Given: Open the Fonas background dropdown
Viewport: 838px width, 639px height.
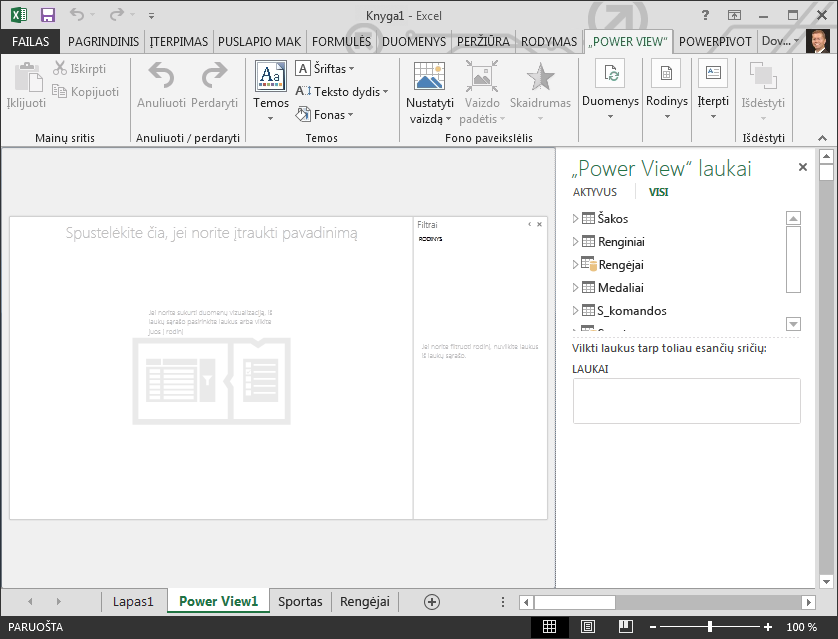Looking at the screenshot, I should click(324, 114).
